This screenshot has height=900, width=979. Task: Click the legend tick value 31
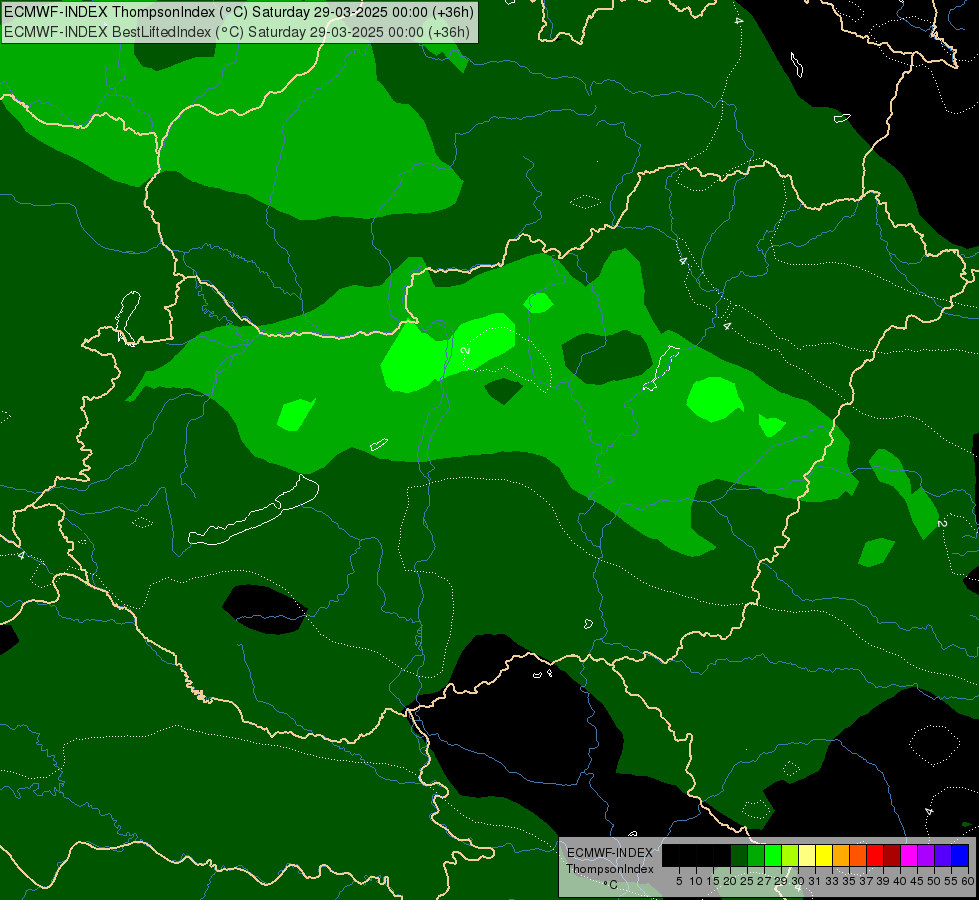814,881
